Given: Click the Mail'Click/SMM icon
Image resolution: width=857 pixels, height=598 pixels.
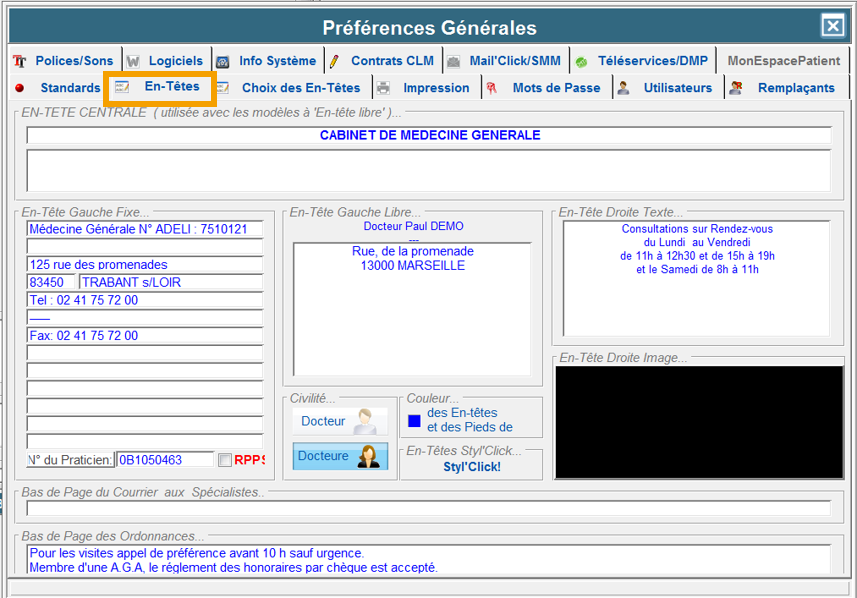Looking at the screenshot, I should click(x=453, y=62).
